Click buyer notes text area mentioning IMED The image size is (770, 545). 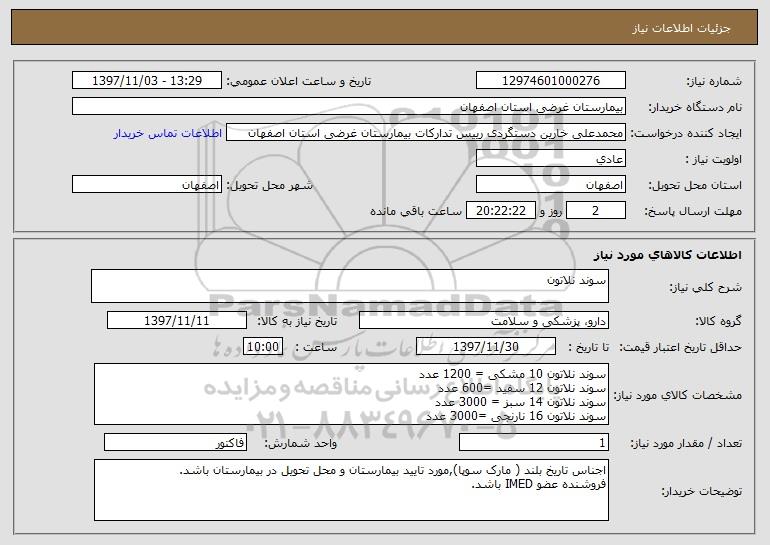351,490
